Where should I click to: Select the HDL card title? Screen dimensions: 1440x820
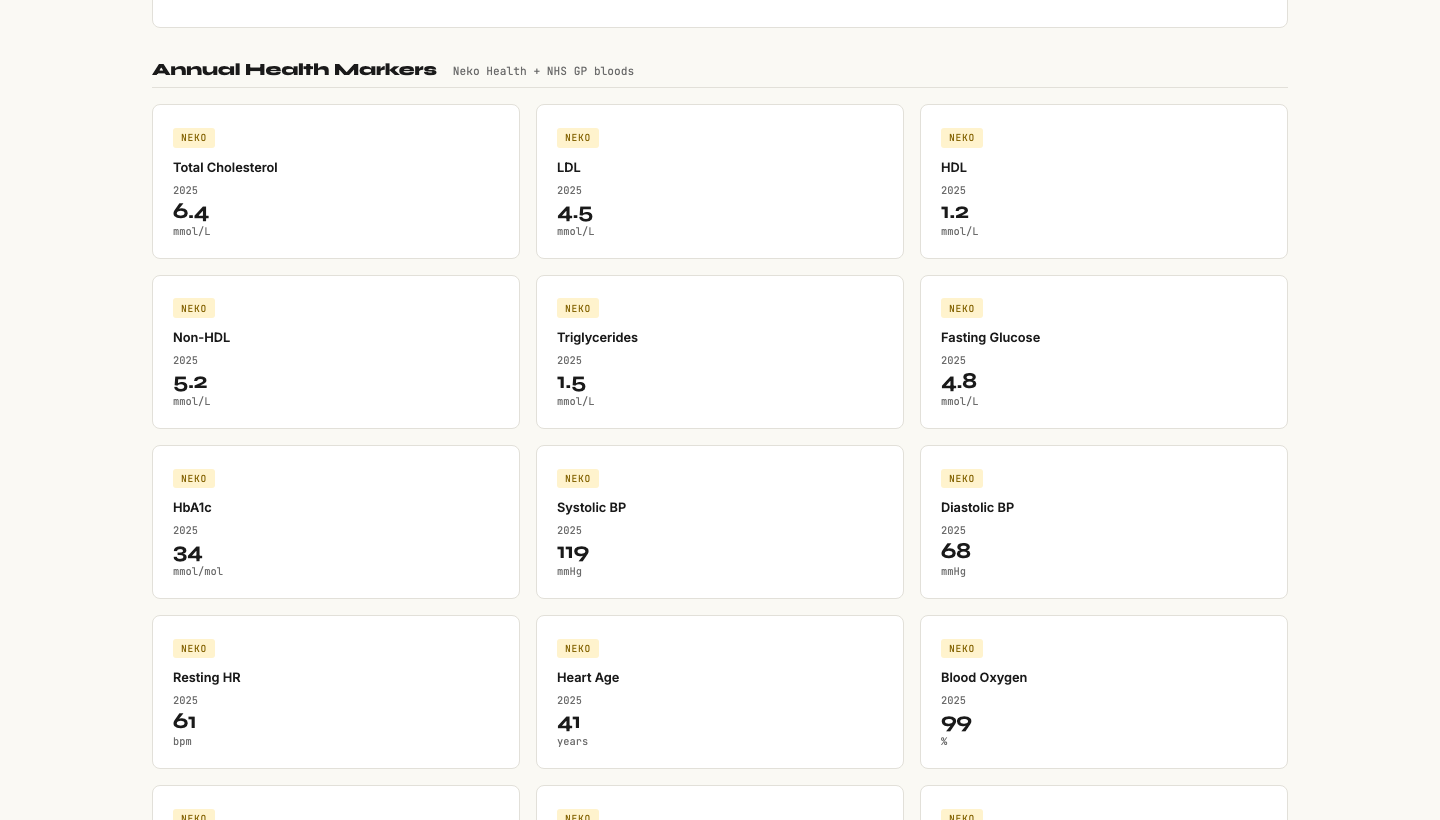(954, 168)
